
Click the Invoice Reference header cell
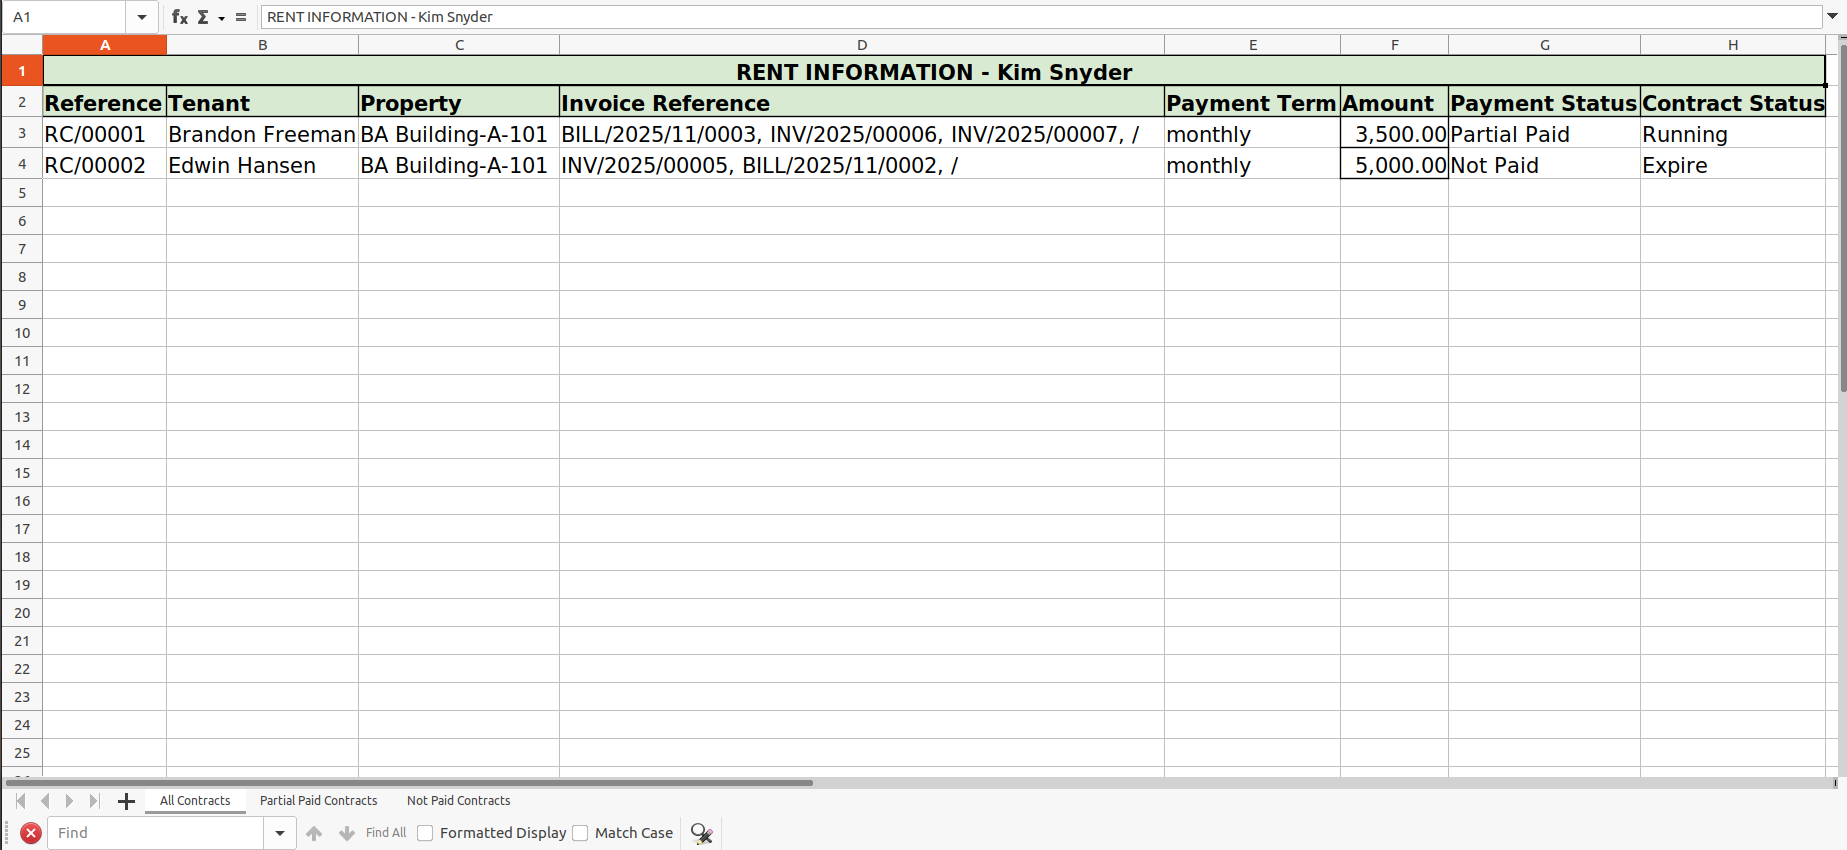click(862, 102)
